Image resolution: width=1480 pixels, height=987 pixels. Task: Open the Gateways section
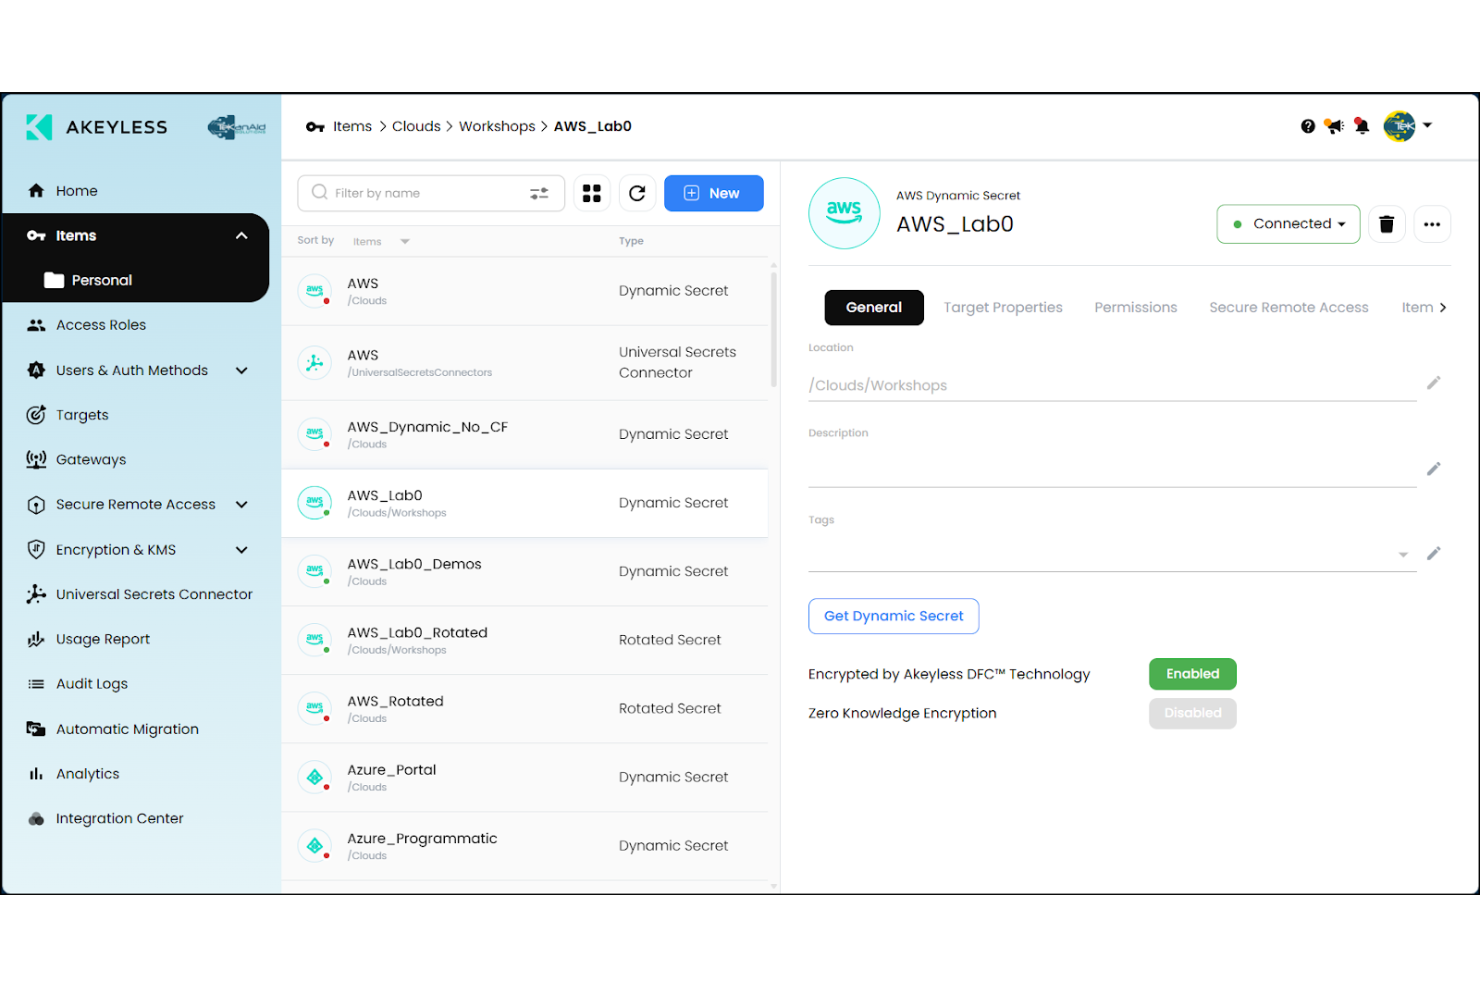click(36, 459)
